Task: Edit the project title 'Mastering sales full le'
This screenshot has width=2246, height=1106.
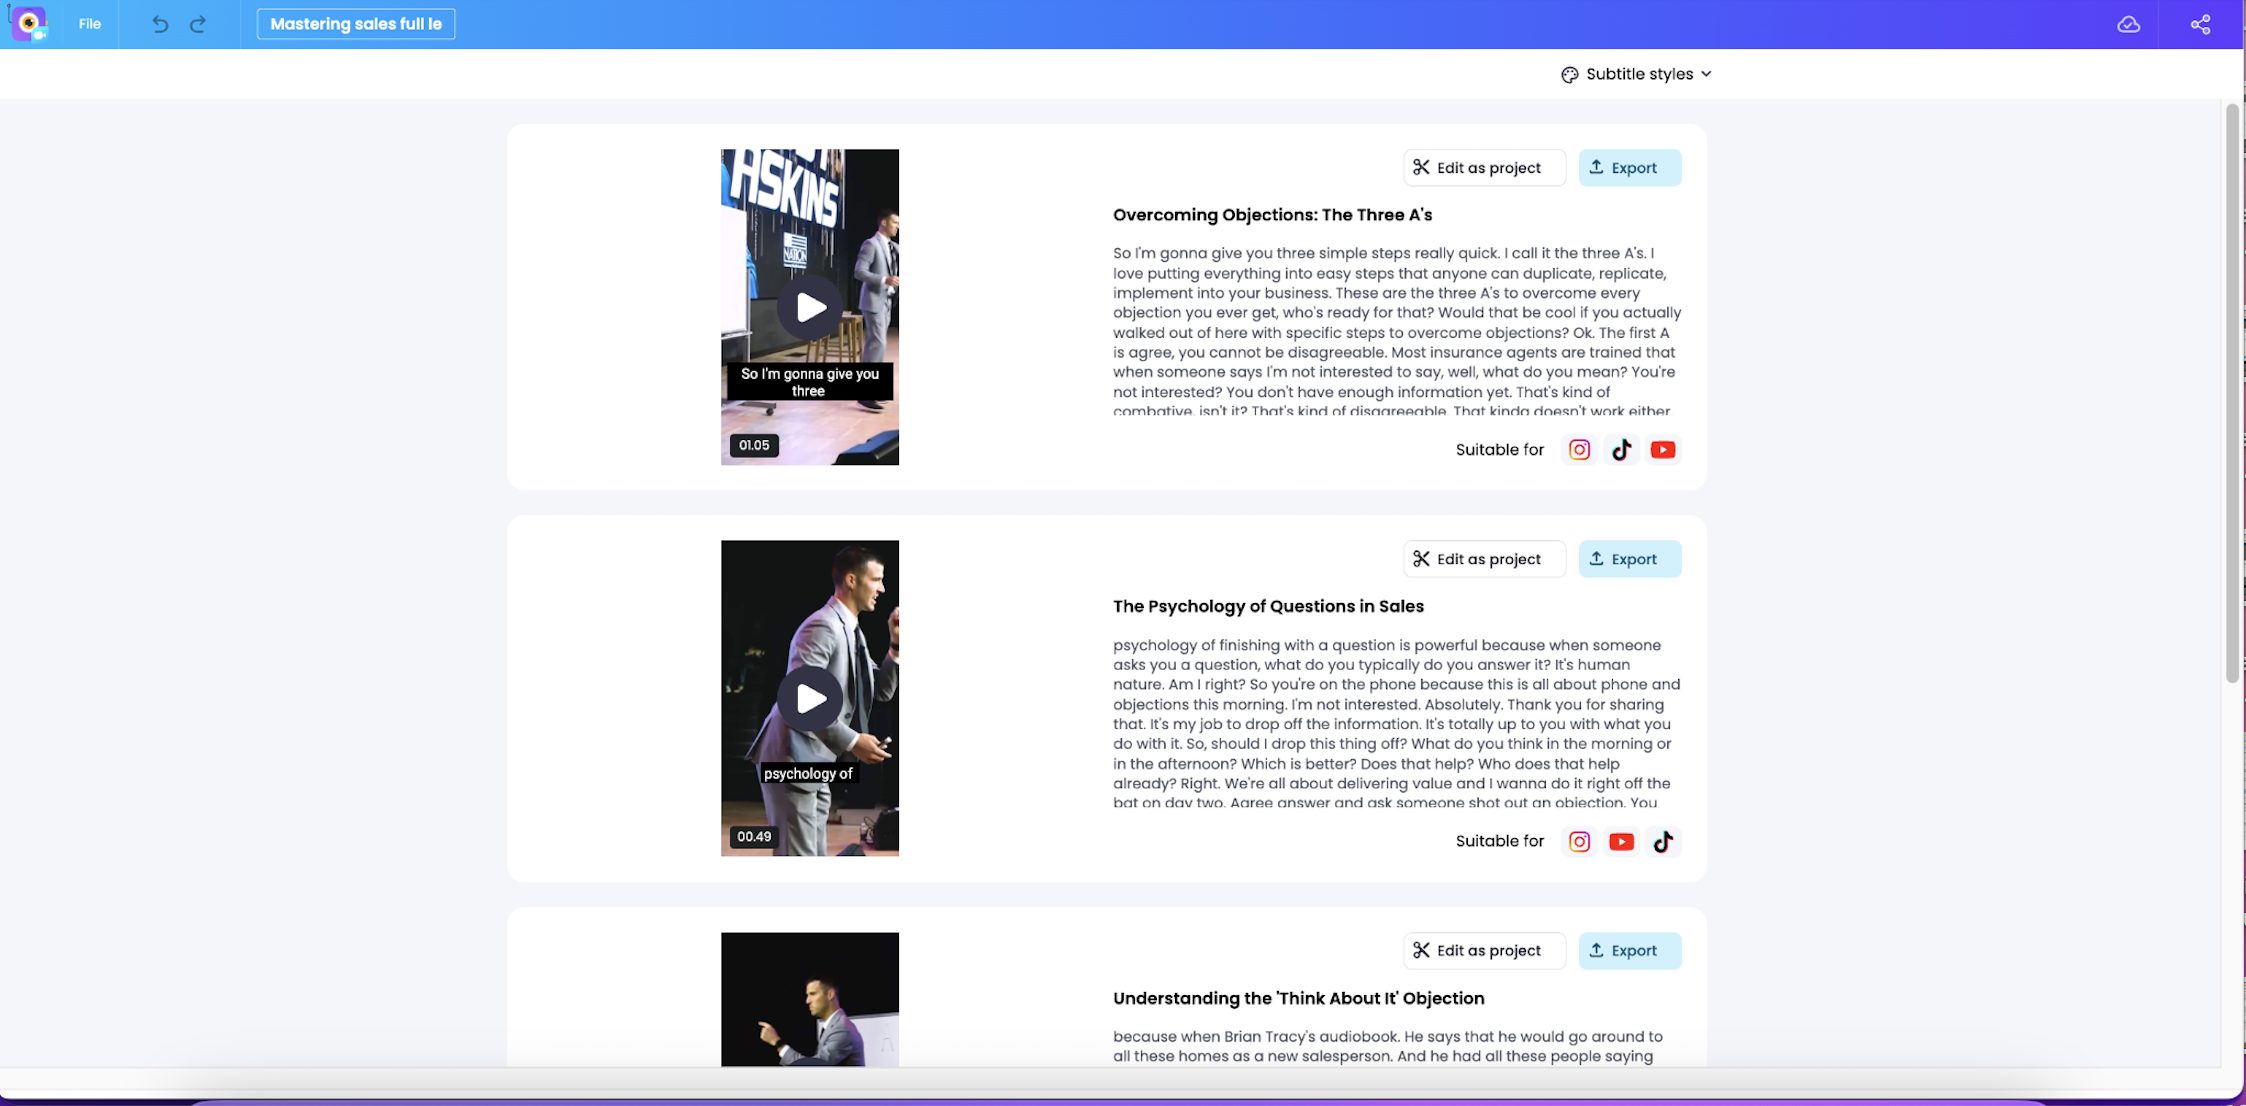Action: click(x=356, y=24)
